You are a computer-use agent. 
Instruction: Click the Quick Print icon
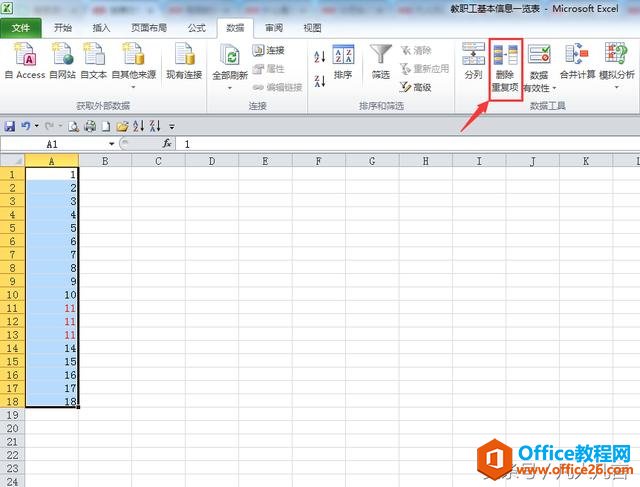(x=90, y=127)
